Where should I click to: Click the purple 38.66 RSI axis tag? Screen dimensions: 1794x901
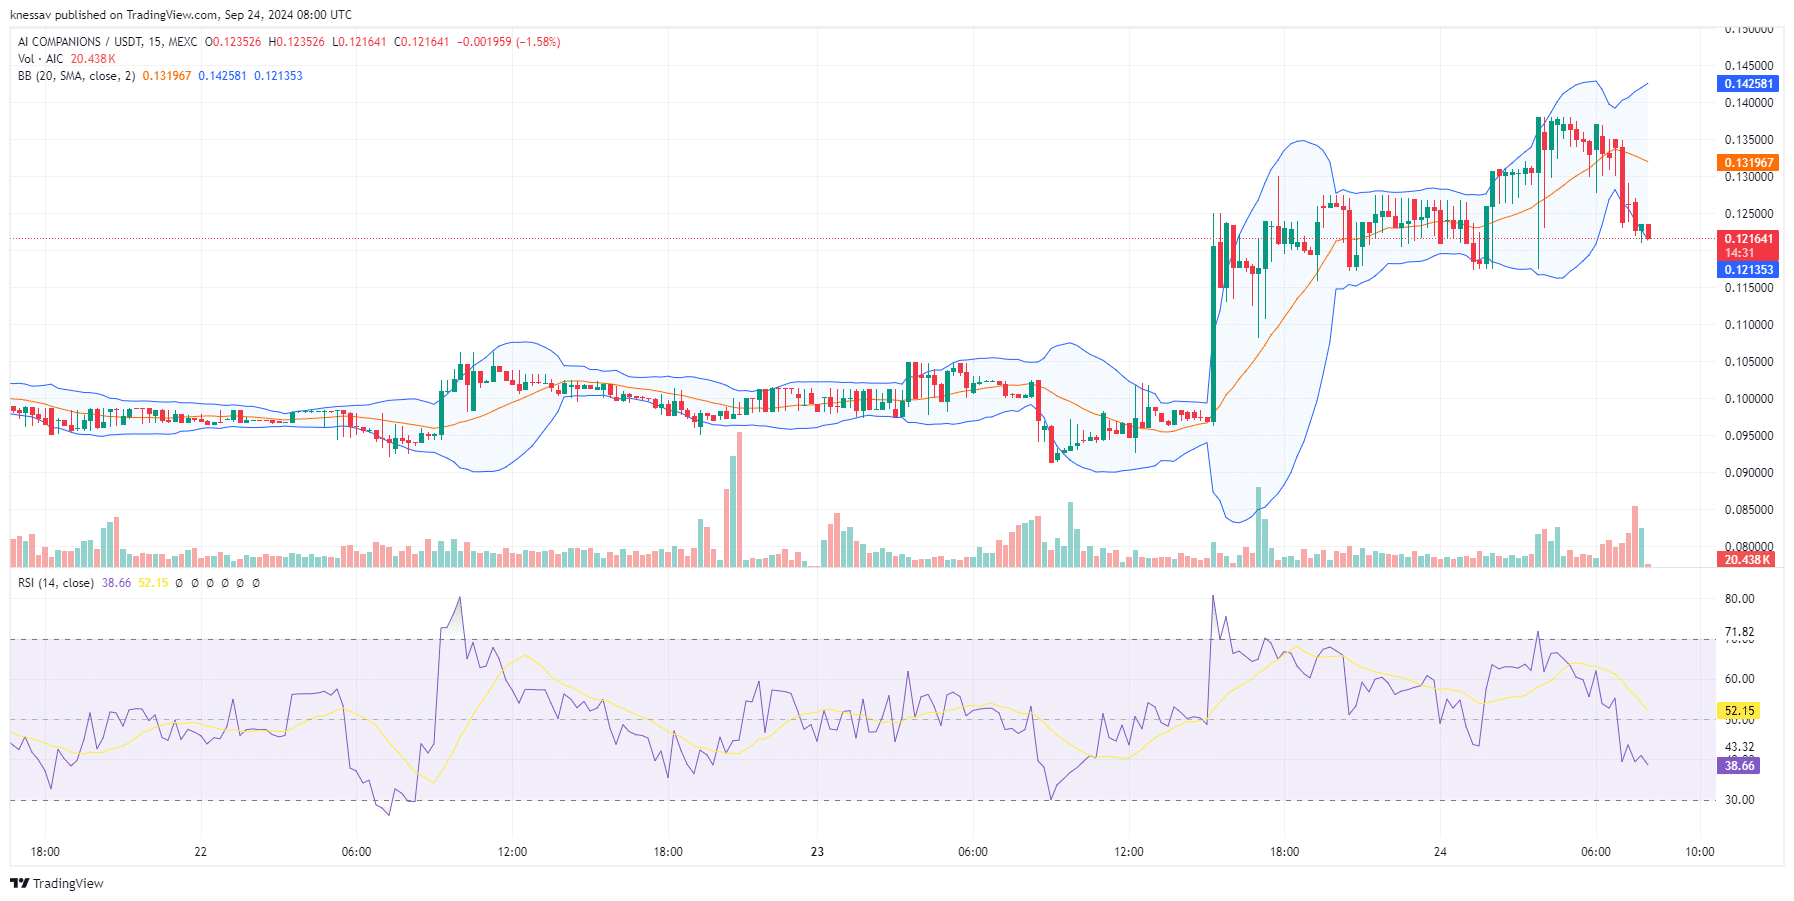pos(1738,766)
